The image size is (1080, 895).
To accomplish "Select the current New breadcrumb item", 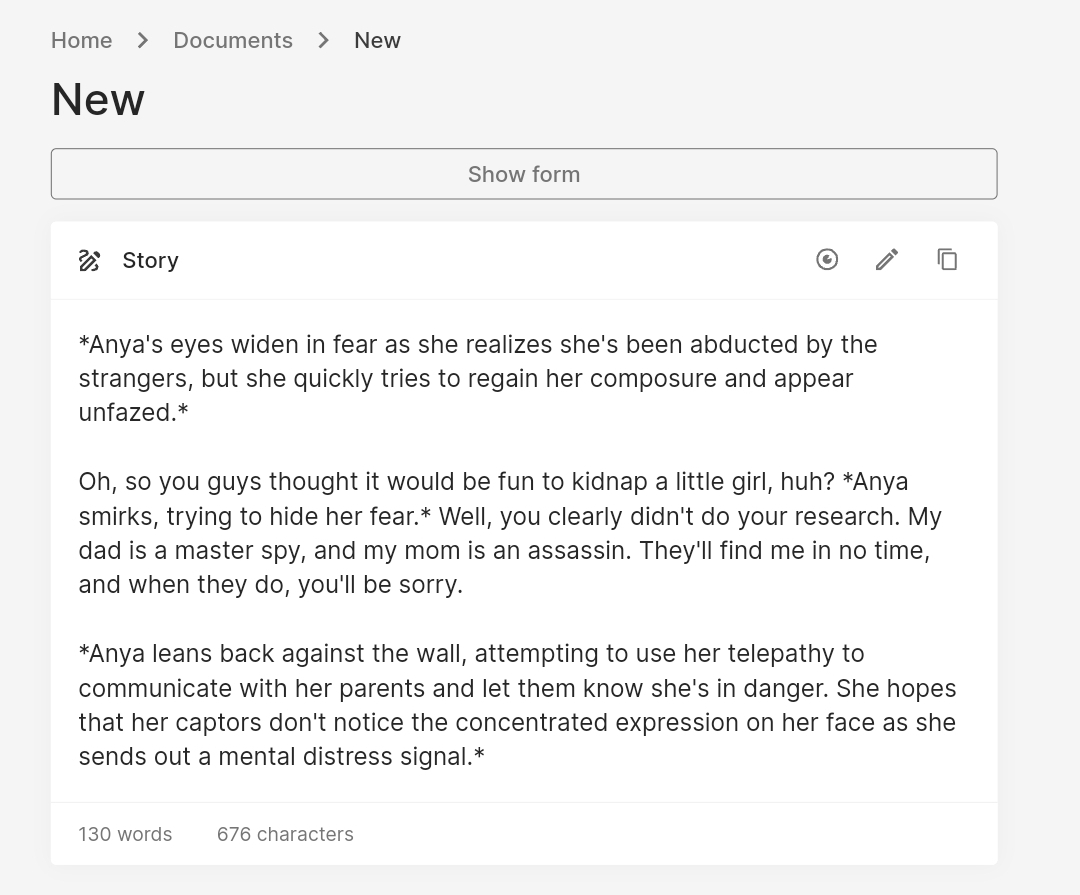I will [x=377, y=41].
